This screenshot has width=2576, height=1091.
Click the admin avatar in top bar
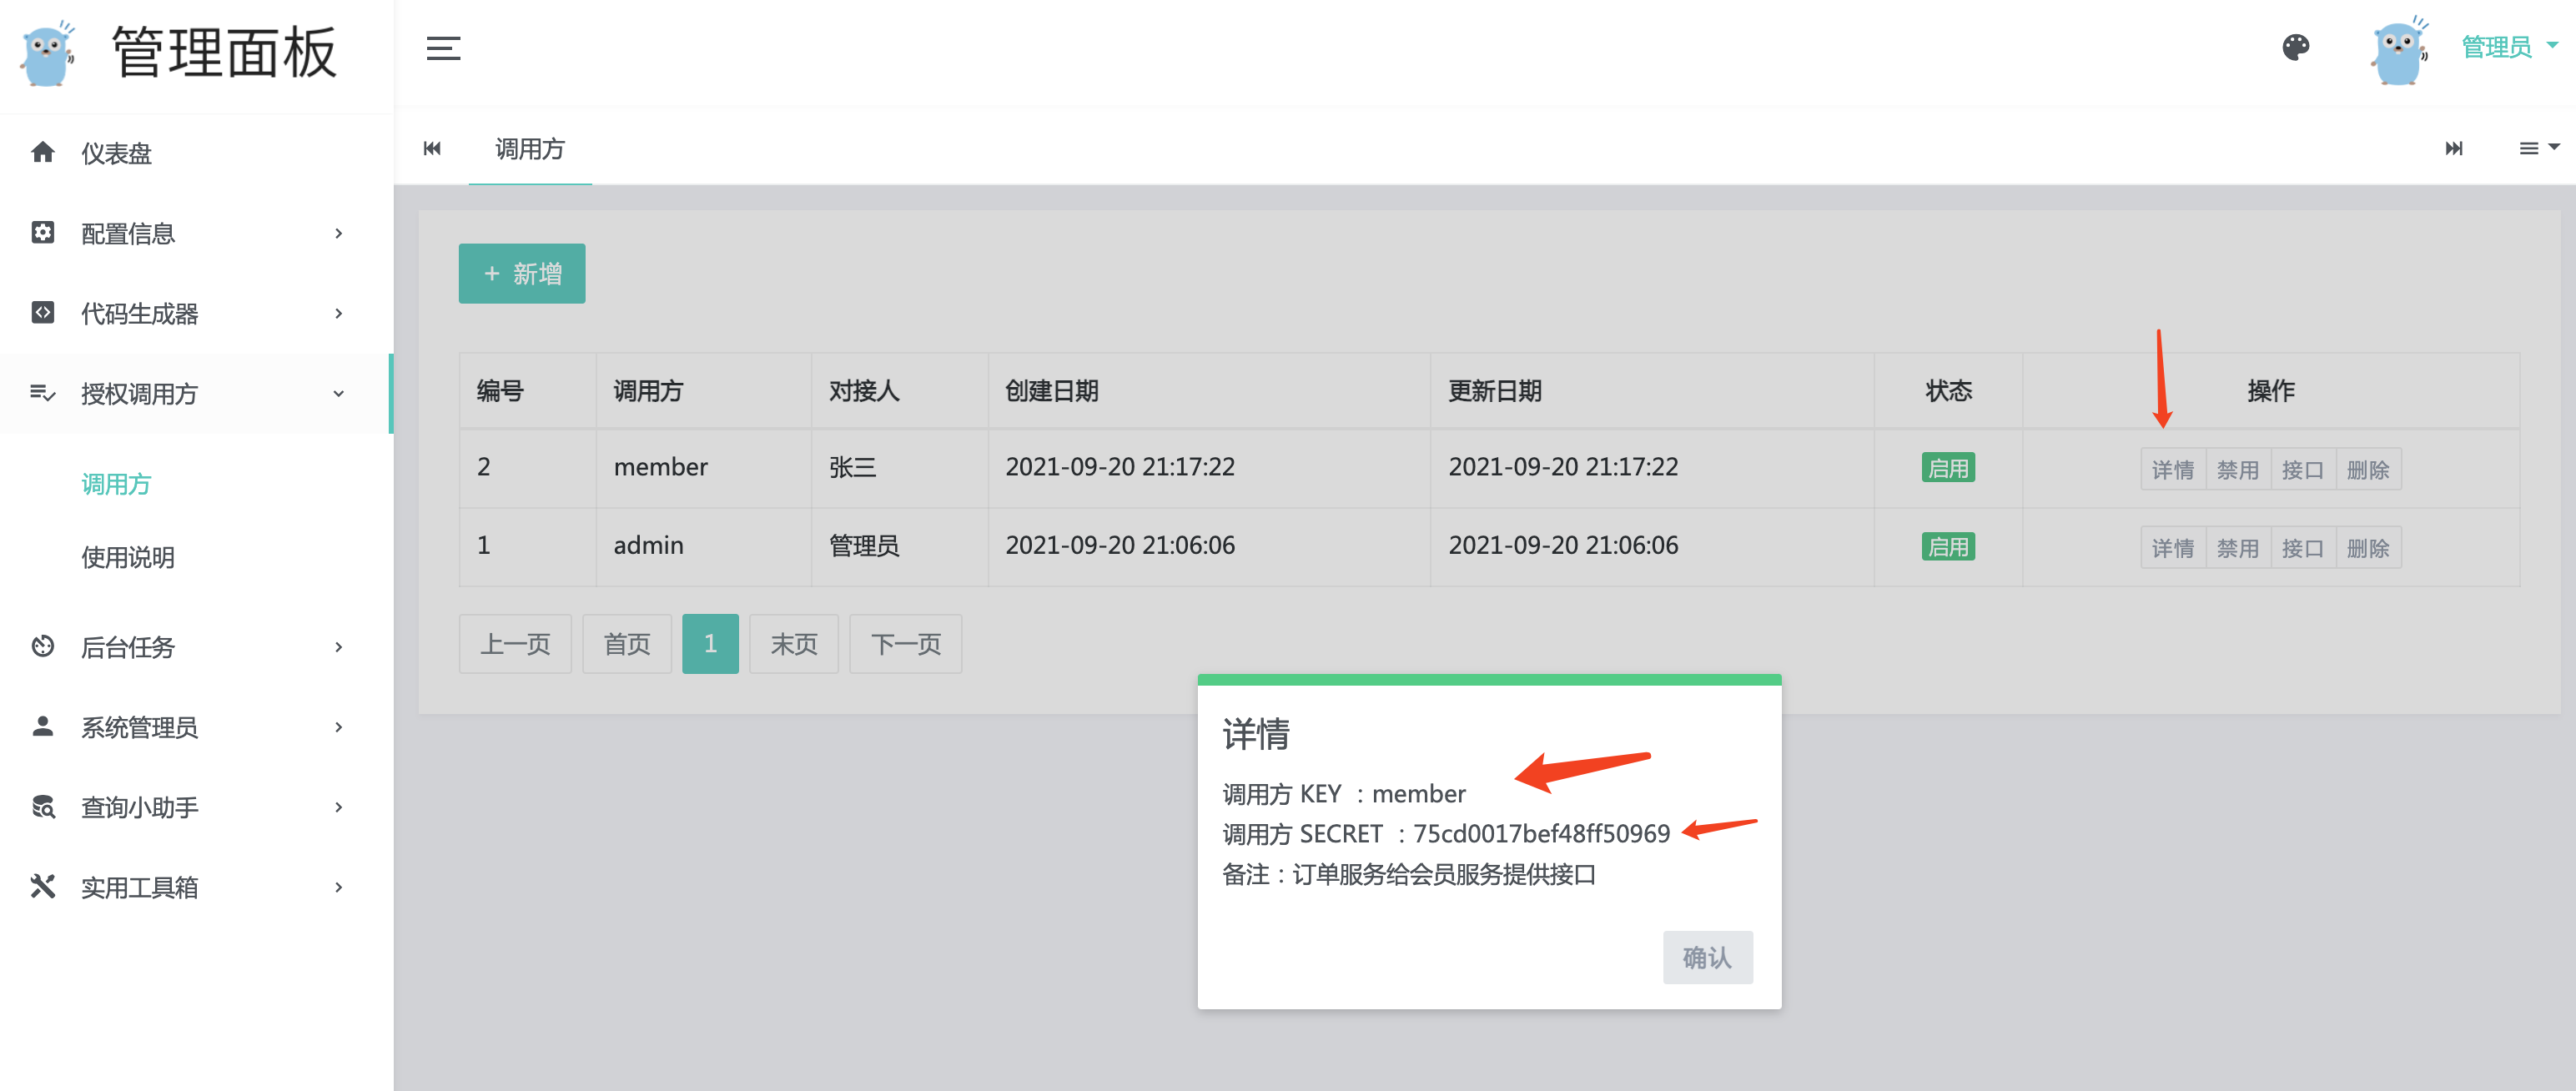tap(2398, 50)
